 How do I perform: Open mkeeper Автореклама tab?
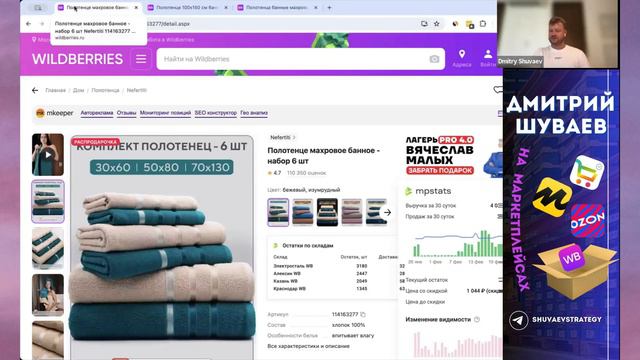click(x=97, y=113)
